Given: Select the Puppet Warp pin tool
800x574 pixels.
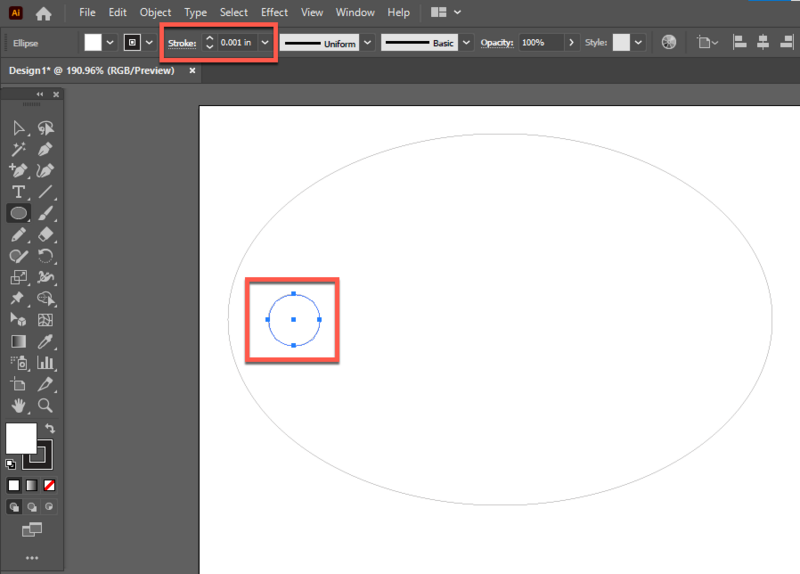Looking at the screenshot, I should pyautogui.click(x=18, y=298).
